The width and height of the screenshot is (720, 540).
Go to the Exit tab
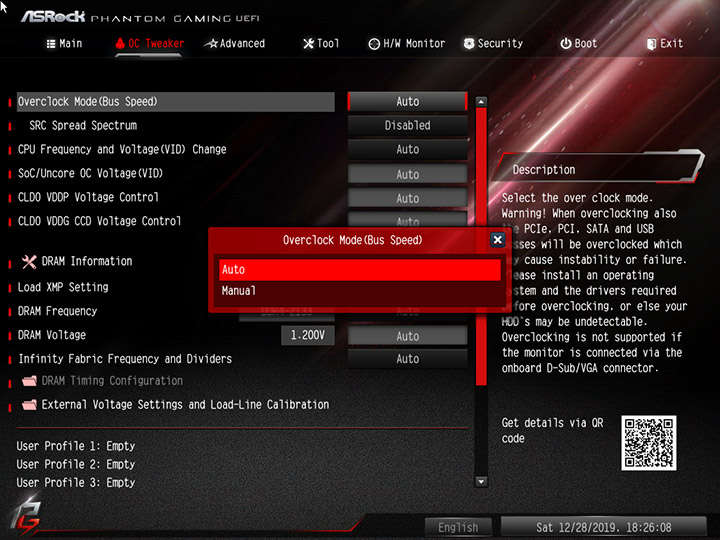[x=665, y=44]
